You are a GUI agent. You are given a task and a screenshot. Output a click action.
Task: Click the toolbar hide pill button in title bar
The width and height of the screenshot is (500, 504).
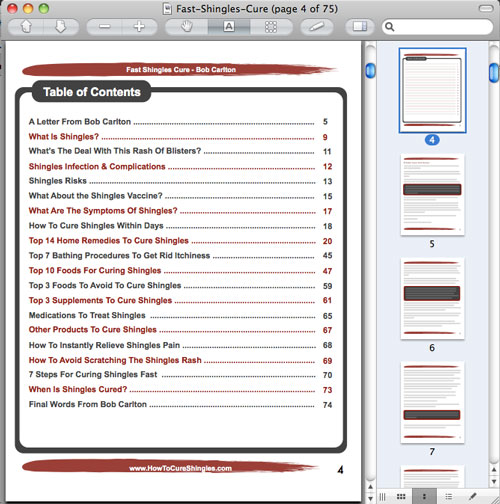(x=486, y=8)
